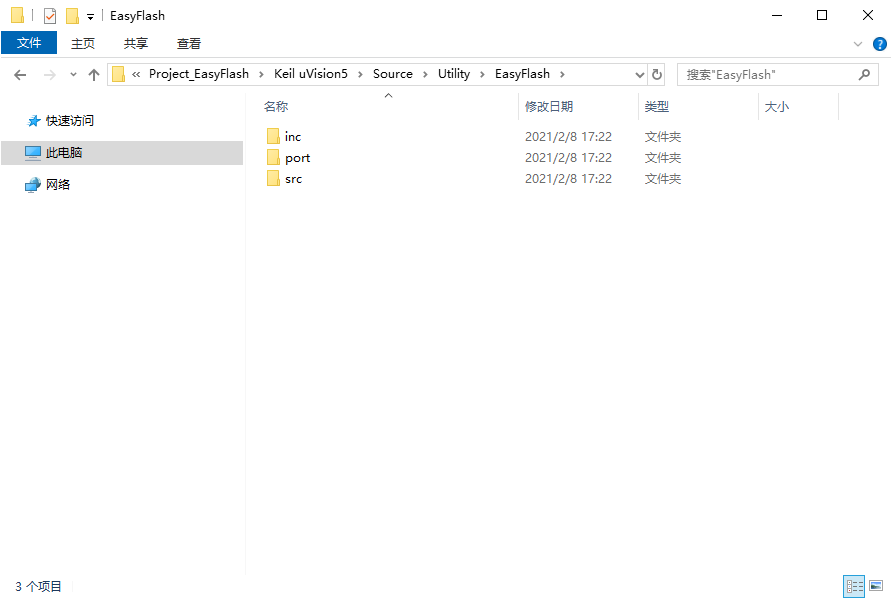
Task: Click the 文件夹 type of src
Action: [663, 179]
